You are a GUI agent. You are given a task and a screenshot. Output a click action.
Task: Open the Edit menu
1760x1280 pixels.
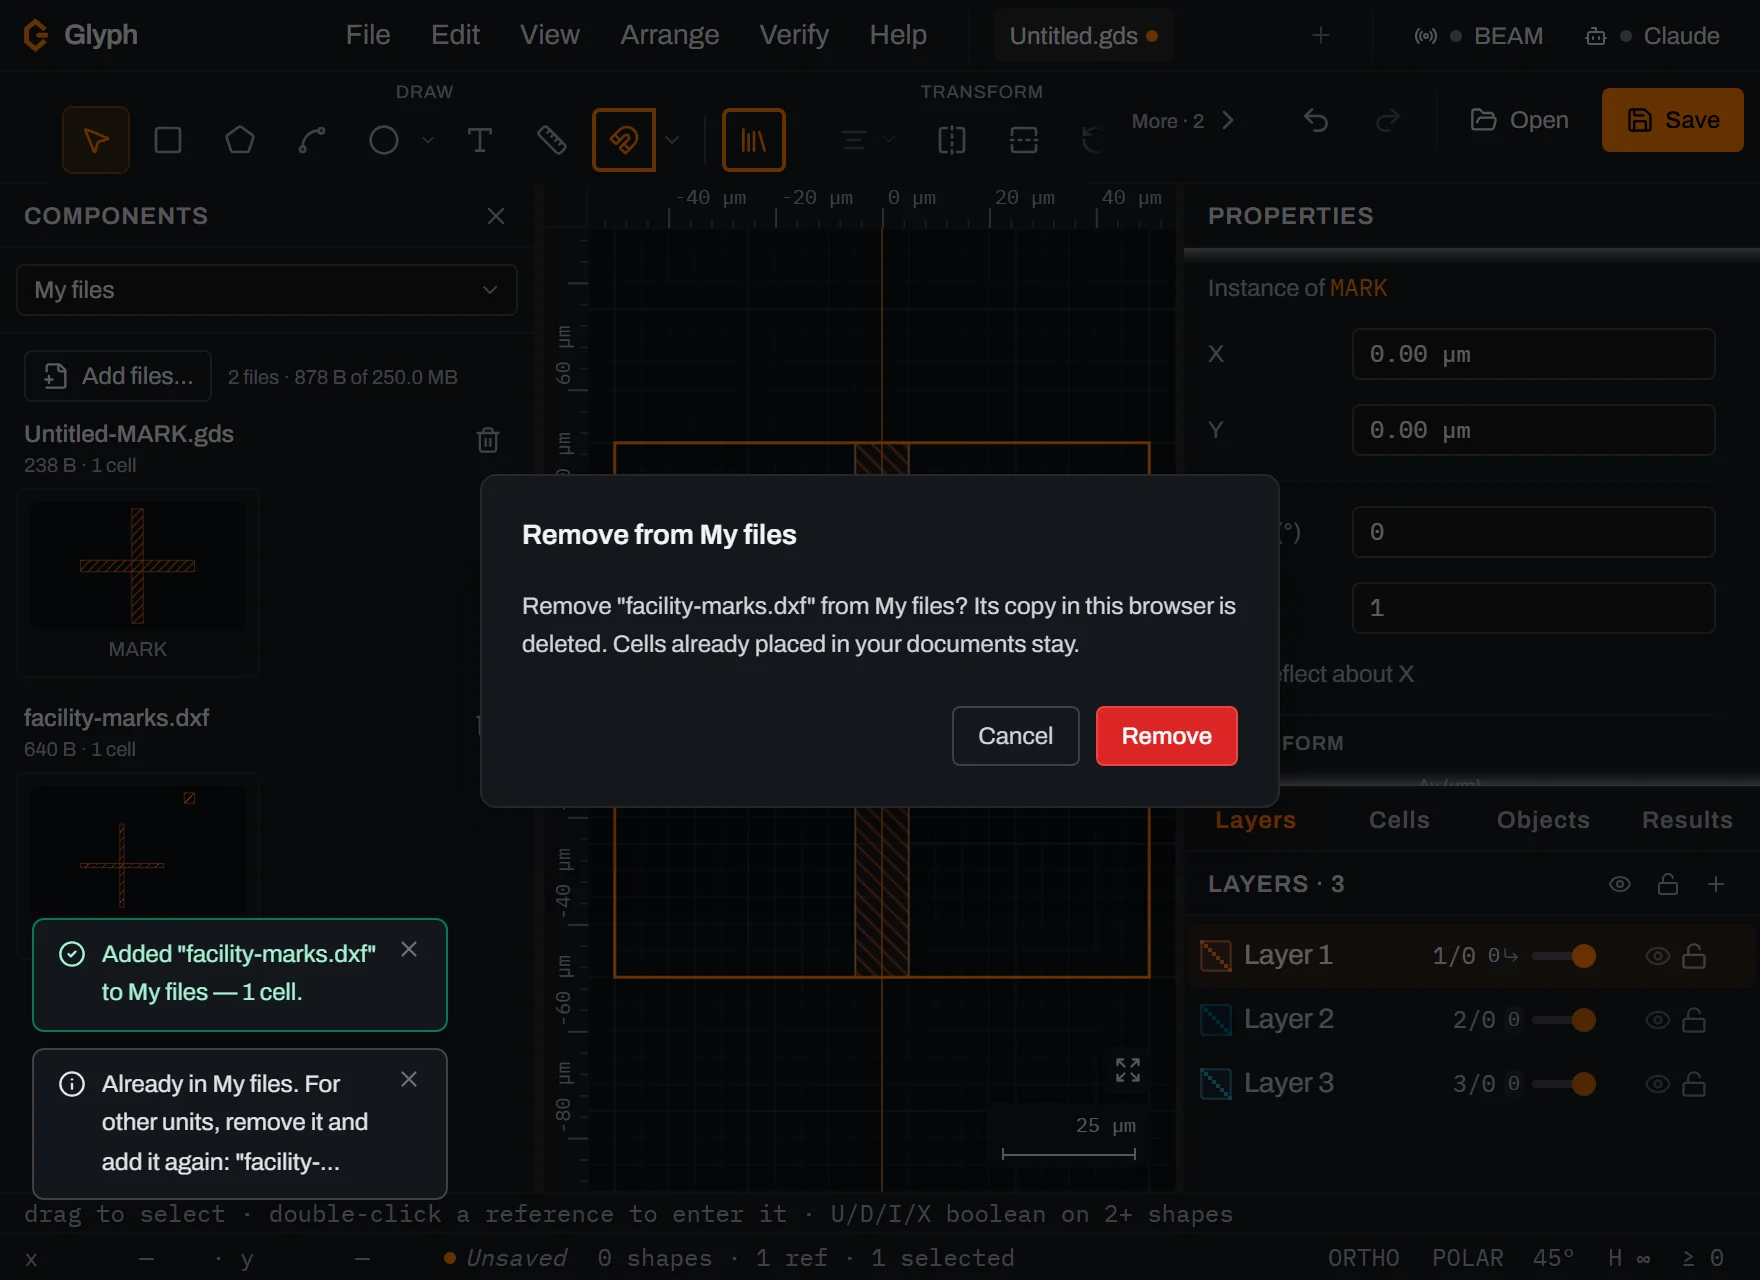pyautogui.click(x=456, y=35)
